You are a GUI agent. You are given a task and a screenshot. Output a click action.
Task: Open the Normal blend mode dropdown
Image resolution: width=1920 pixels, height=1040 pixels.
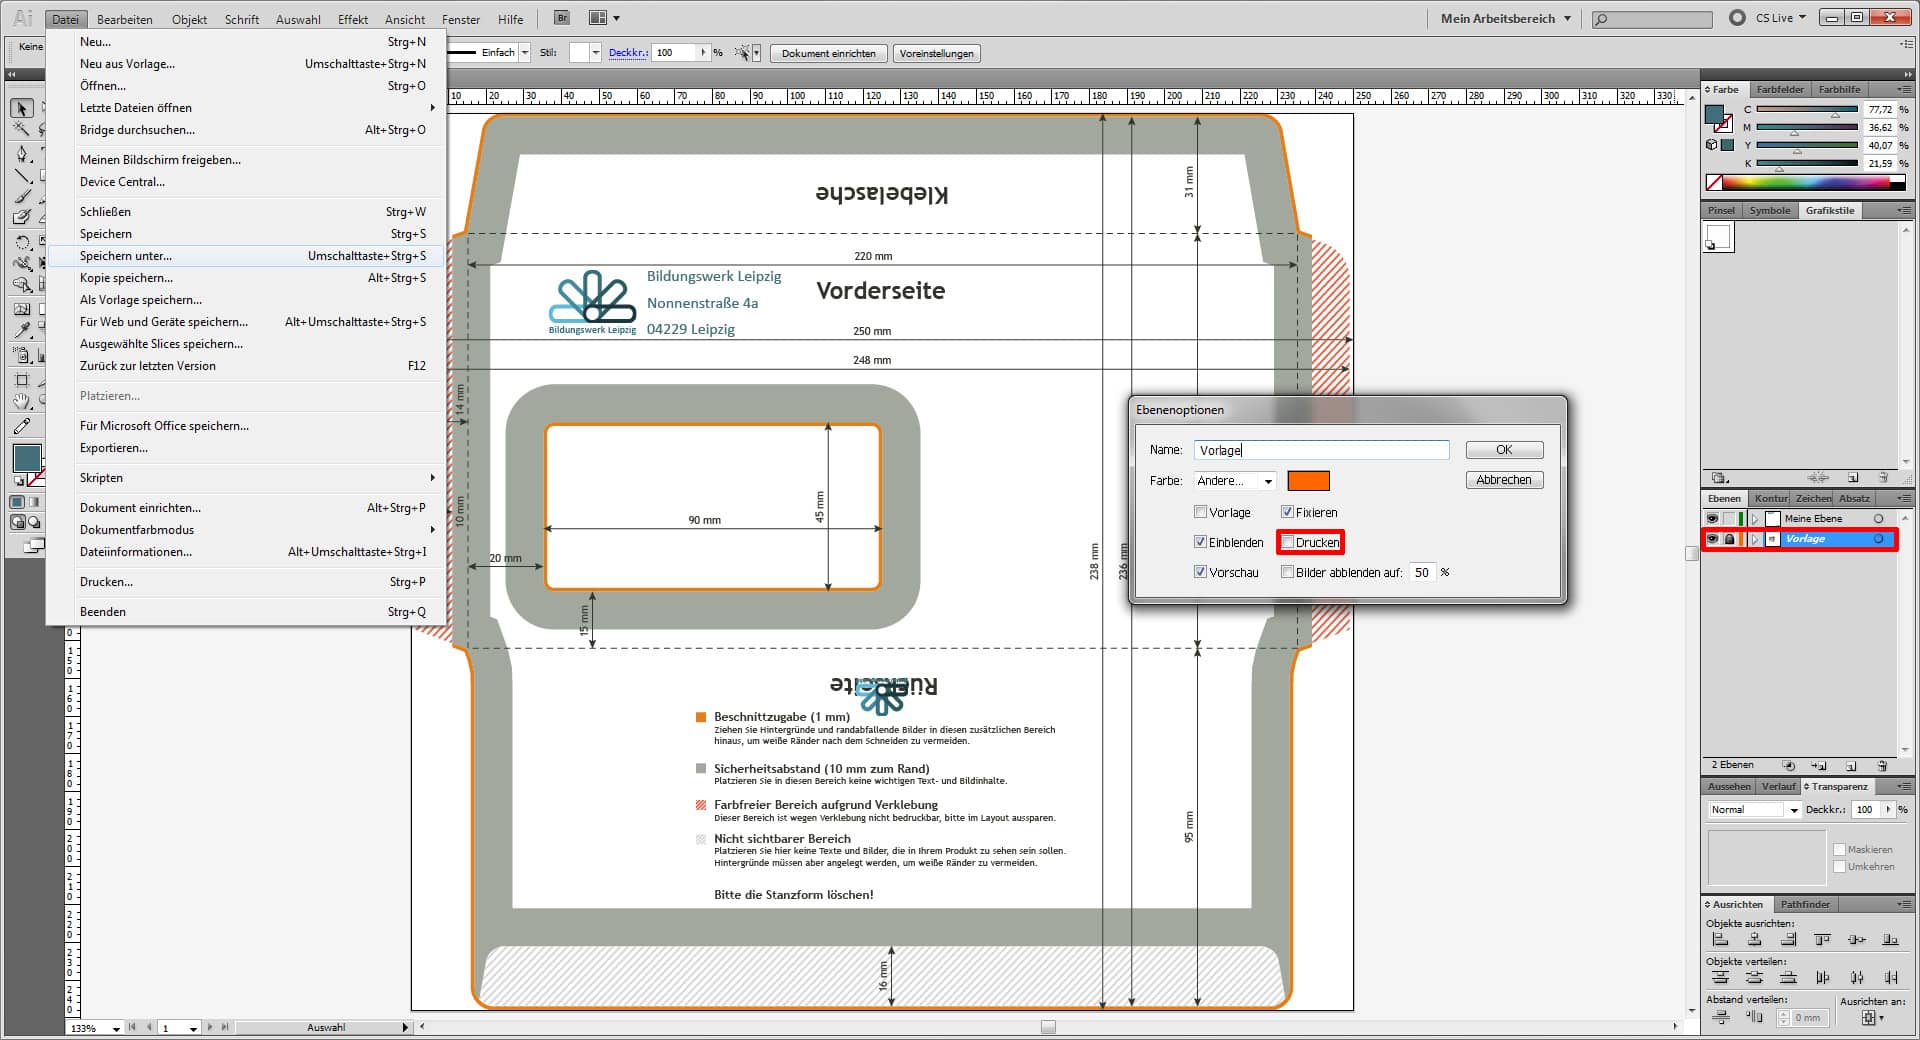[1754, 810]
